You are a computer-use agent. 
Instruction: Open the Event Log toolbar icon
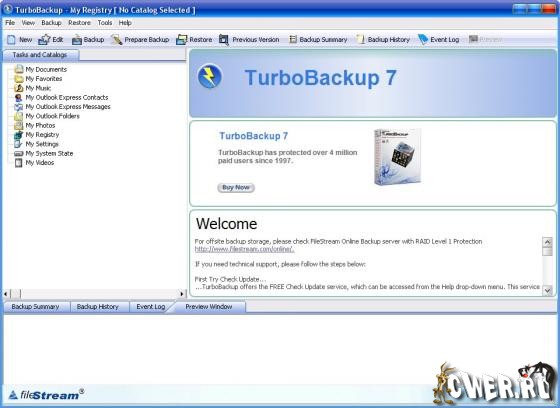423,40
